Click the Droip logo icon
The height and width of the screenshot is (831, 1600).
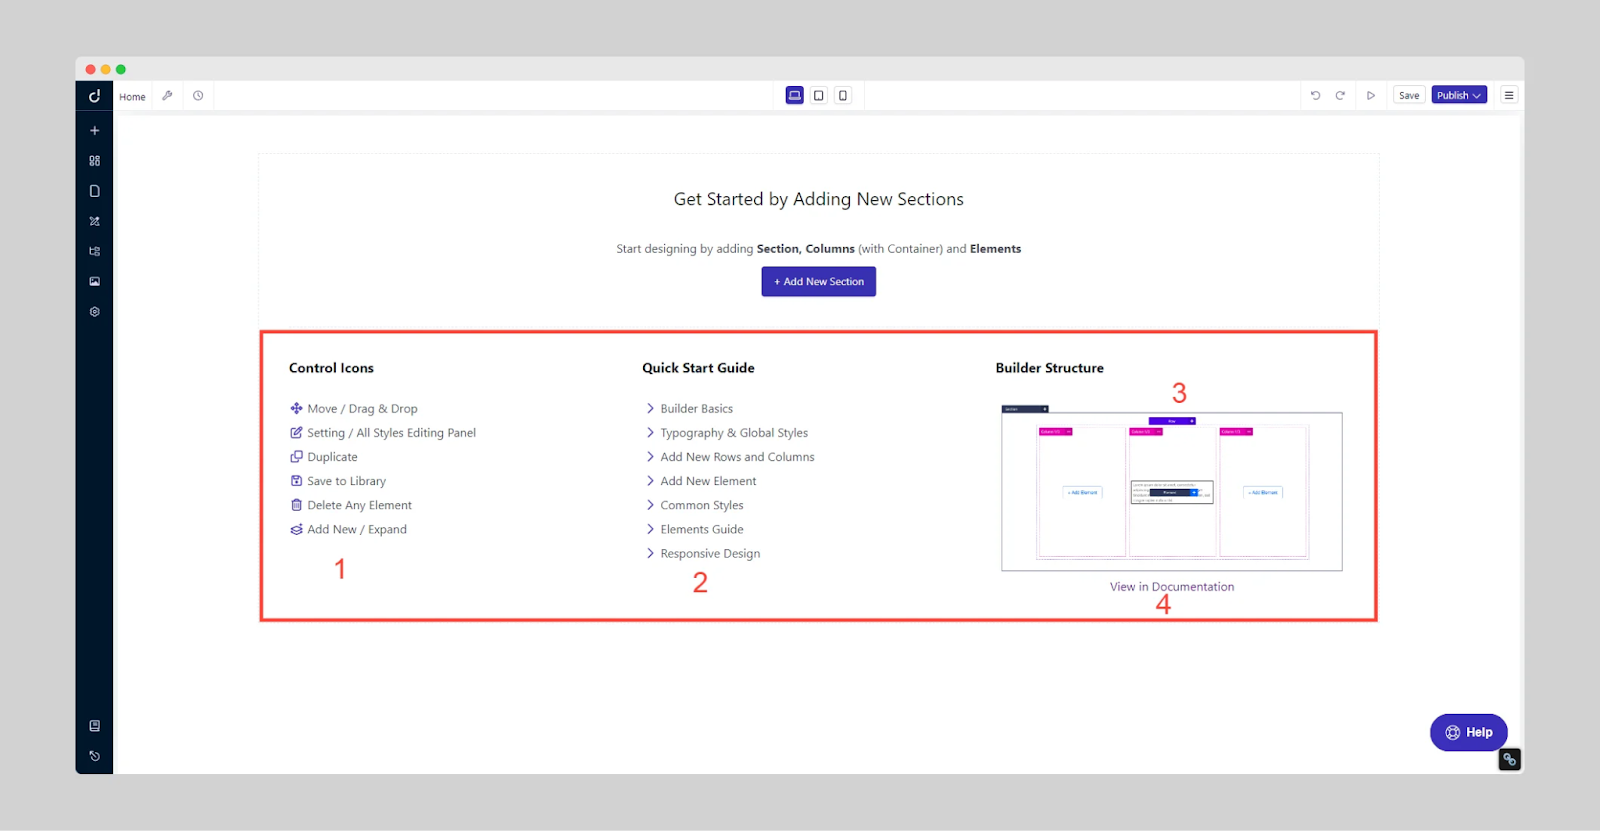tap(94, 96)
